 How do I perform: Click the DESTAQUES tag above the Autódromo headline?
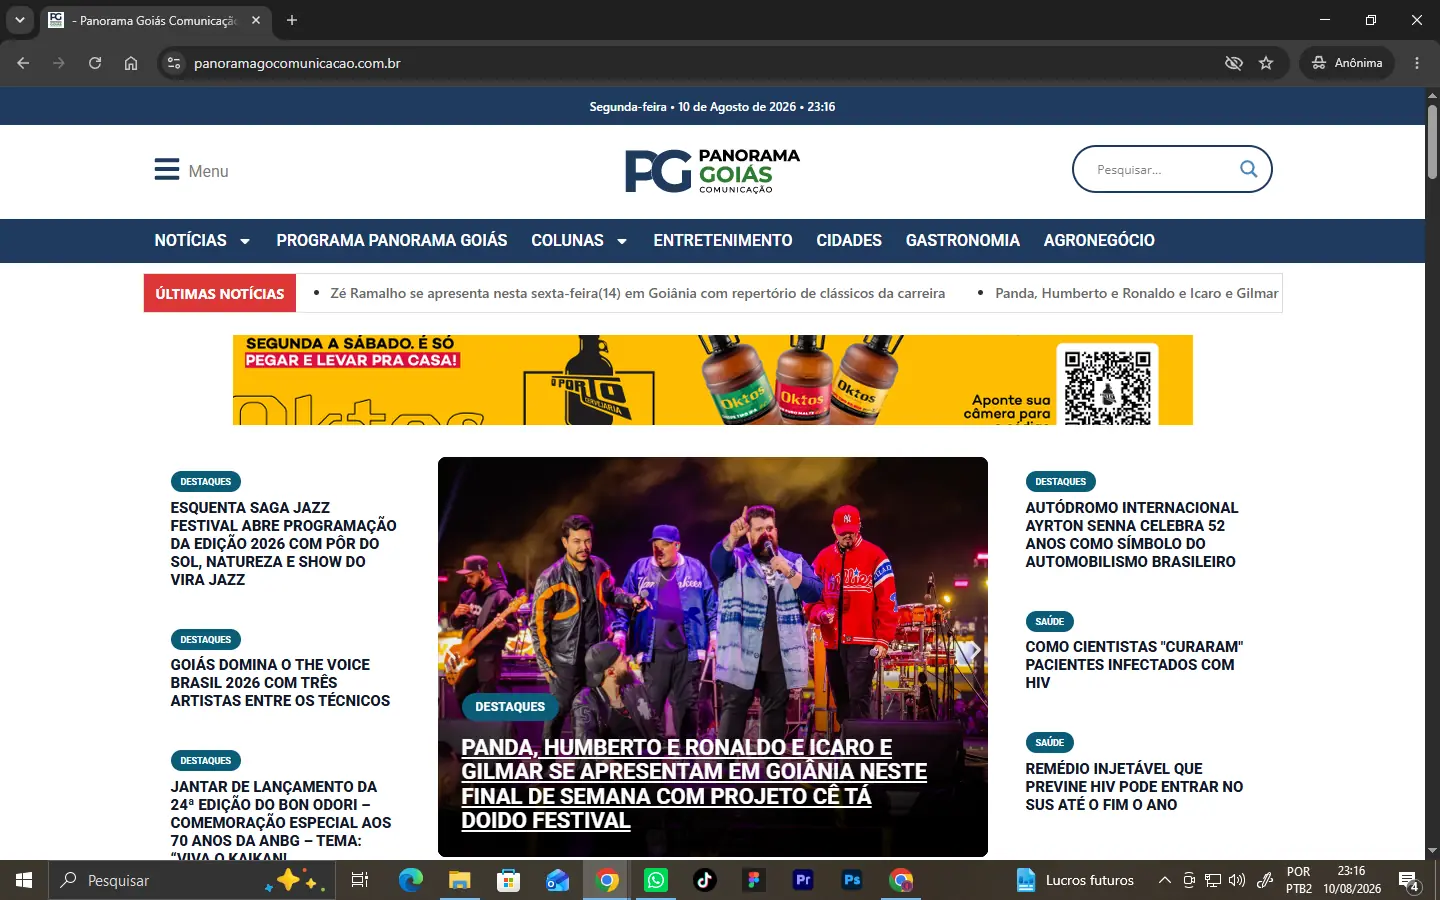pos(1061,481)
